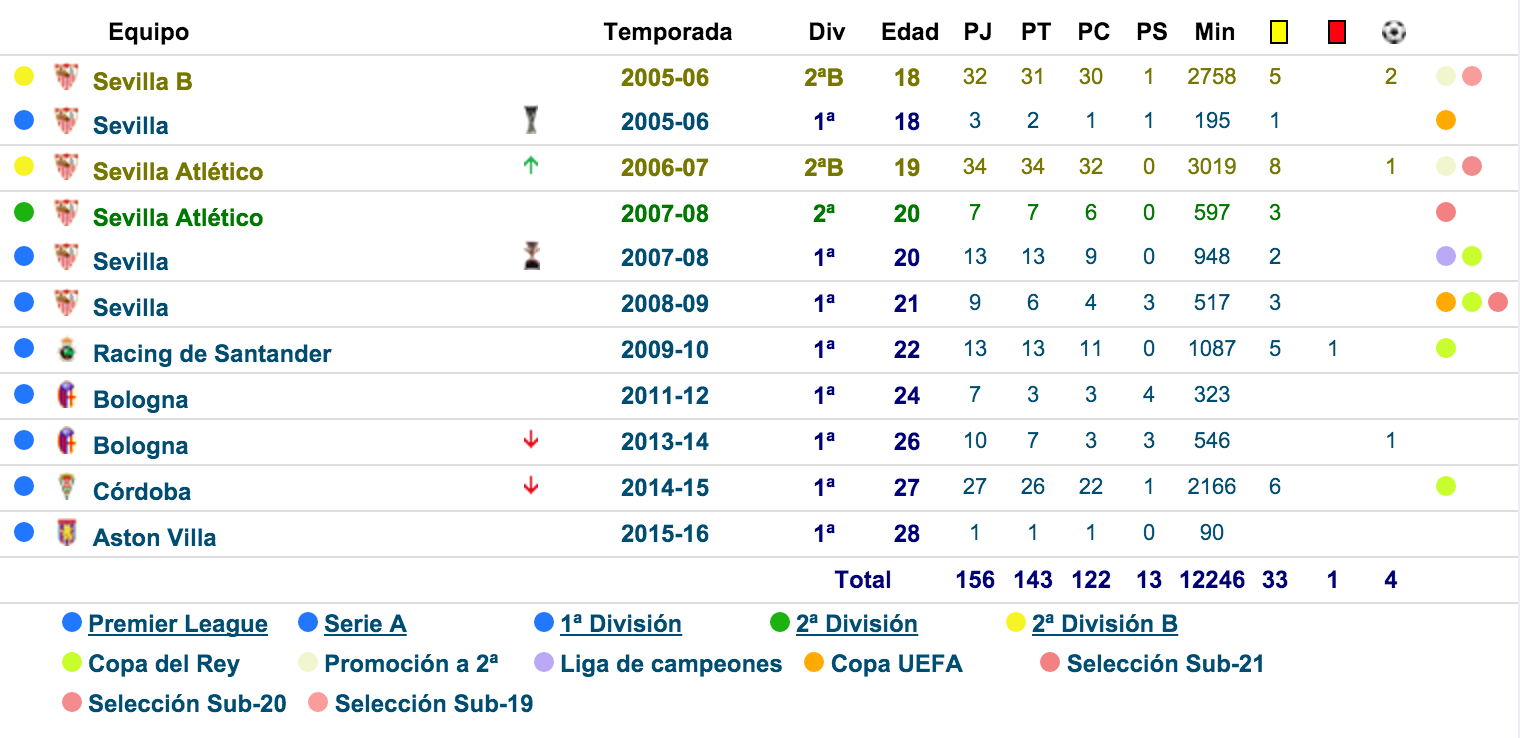Open the 2ª División B legend link
The width and height of the screenshot is (1520, 738).
point(1105,624)
